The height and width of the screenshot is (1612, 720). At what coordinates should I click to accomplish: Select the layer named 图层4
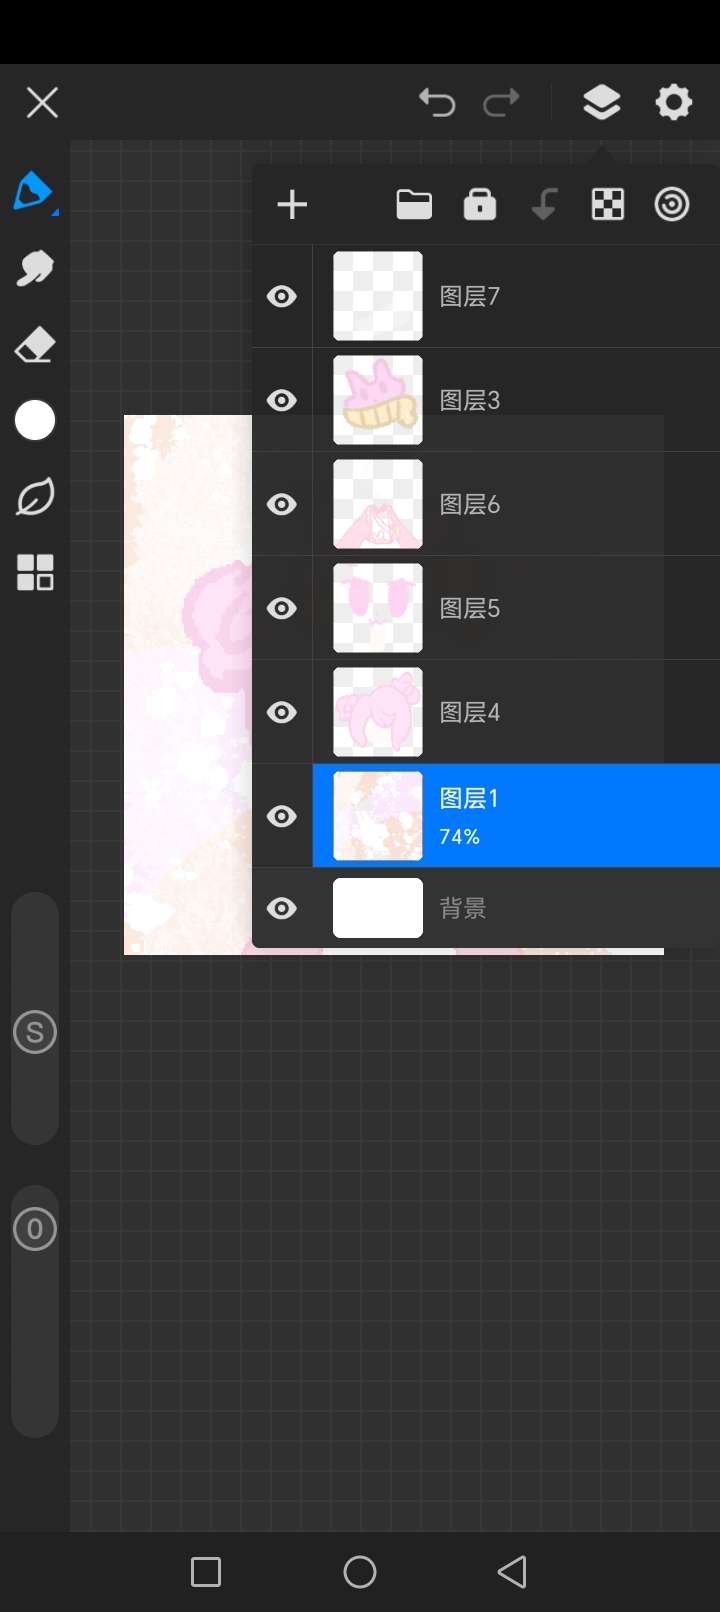pyautogui.click(x=470, y=713)
